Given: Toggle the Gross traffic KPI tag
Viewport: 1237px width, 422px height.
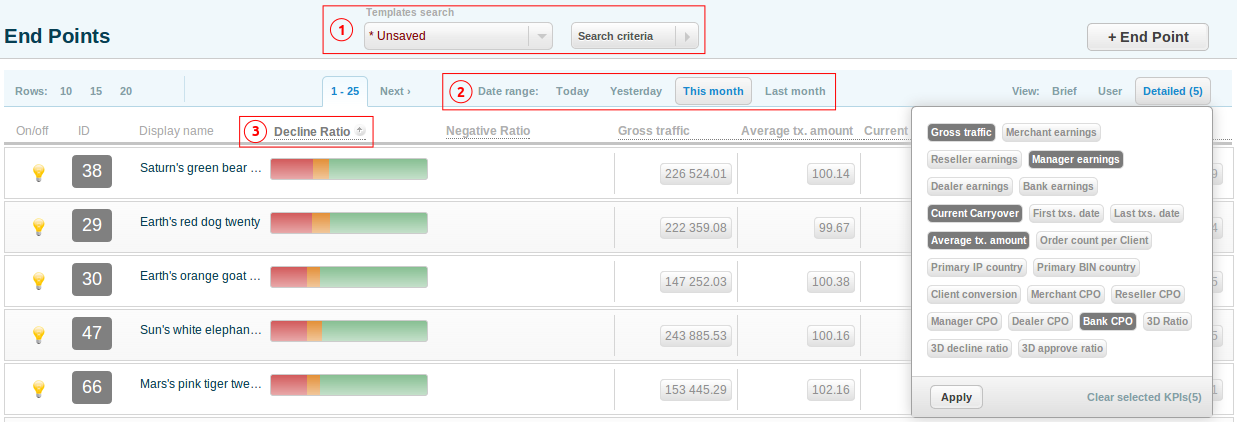Looking at the screenshot, I should click(960, 132).
